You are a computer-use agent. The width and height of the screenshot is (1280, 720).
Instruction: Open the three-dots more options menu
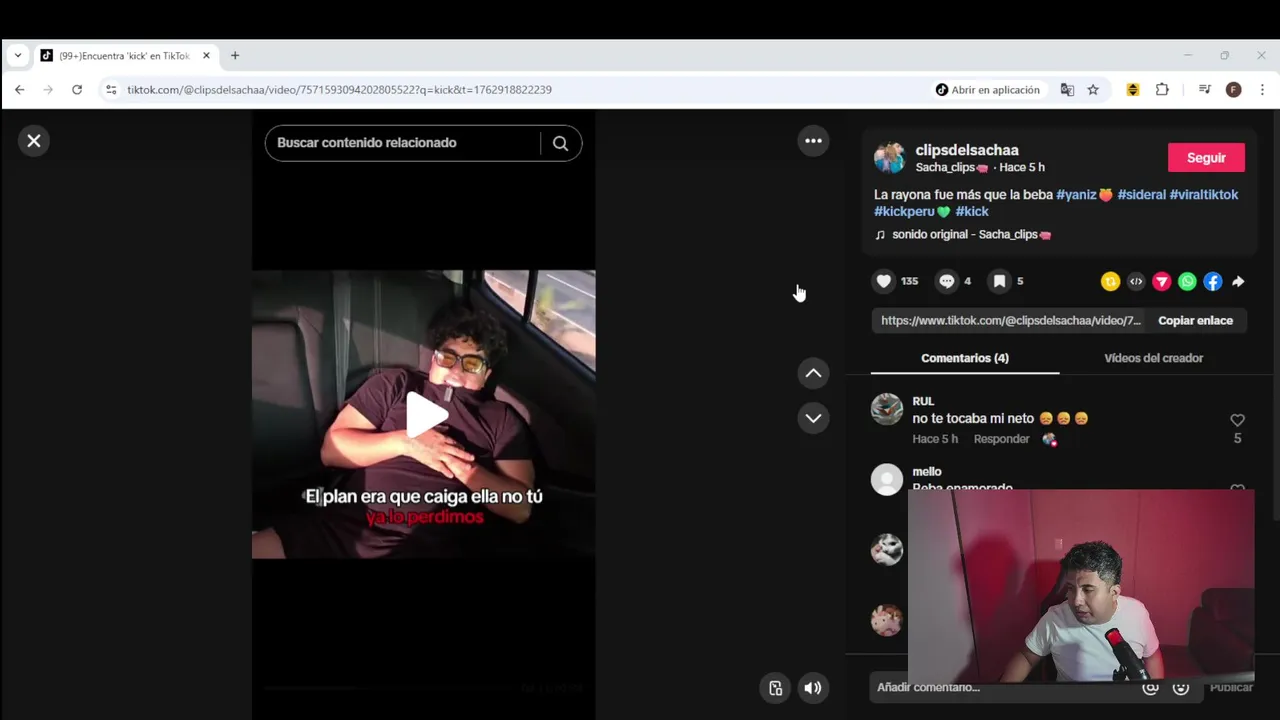click(813, 141)
